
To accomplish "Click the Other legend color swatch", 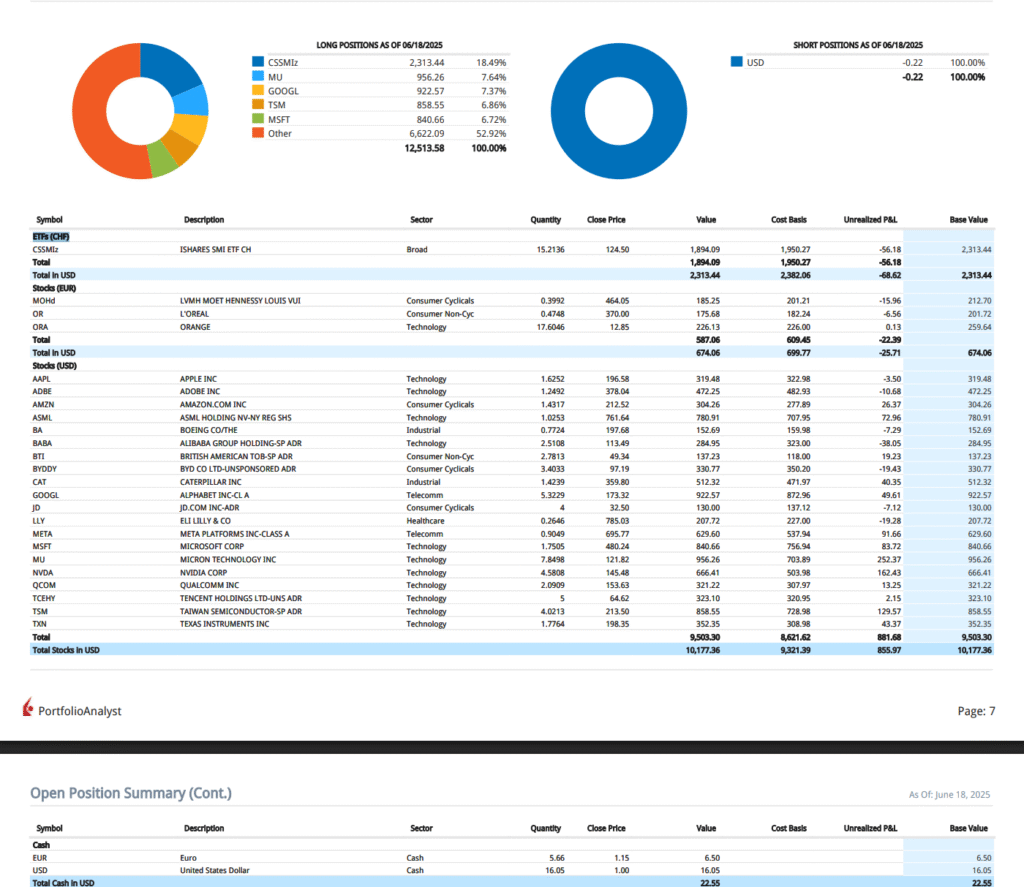I will (258, 133).
